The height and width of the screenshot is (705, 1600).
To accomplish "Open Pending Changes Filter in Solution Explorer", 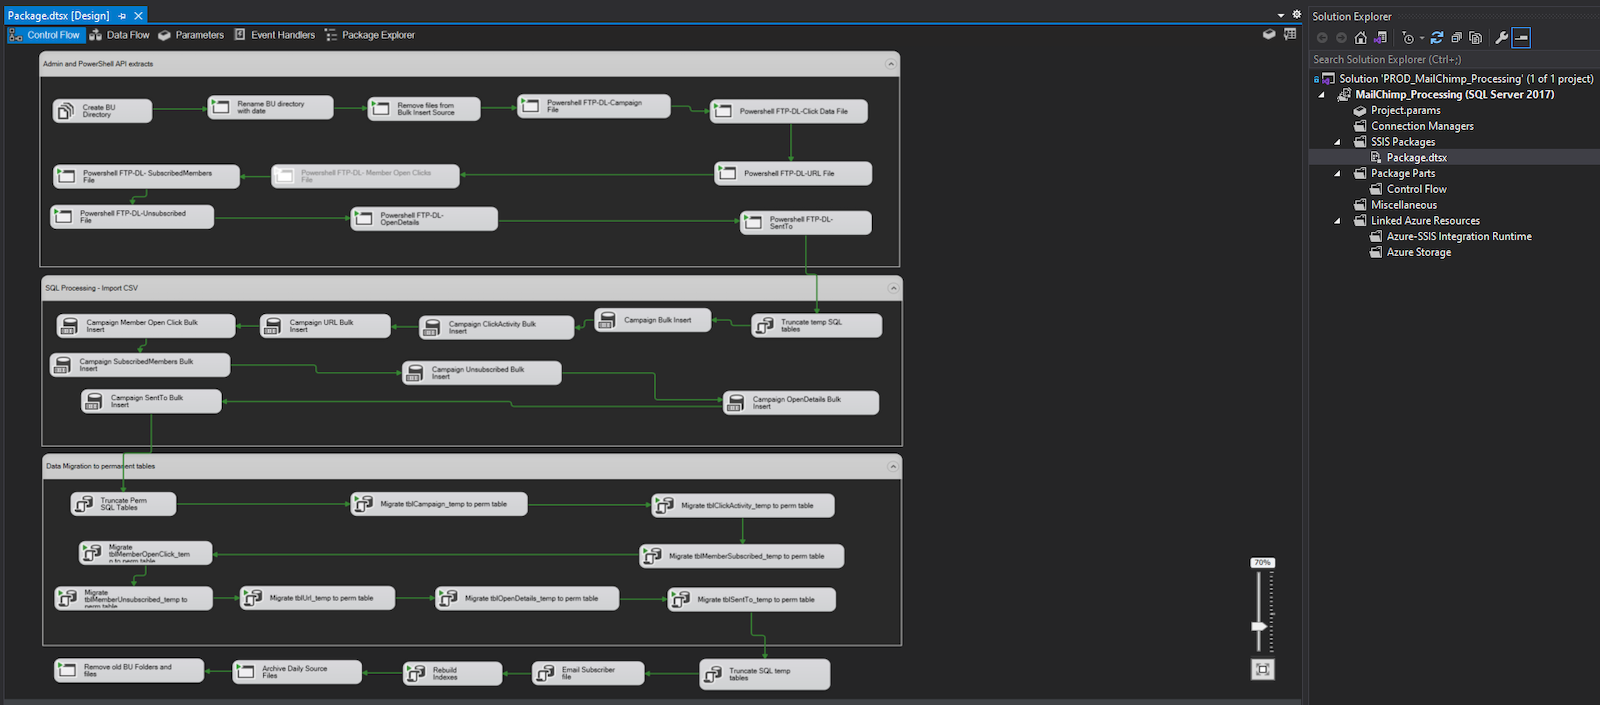I will tap(1408, 38).
